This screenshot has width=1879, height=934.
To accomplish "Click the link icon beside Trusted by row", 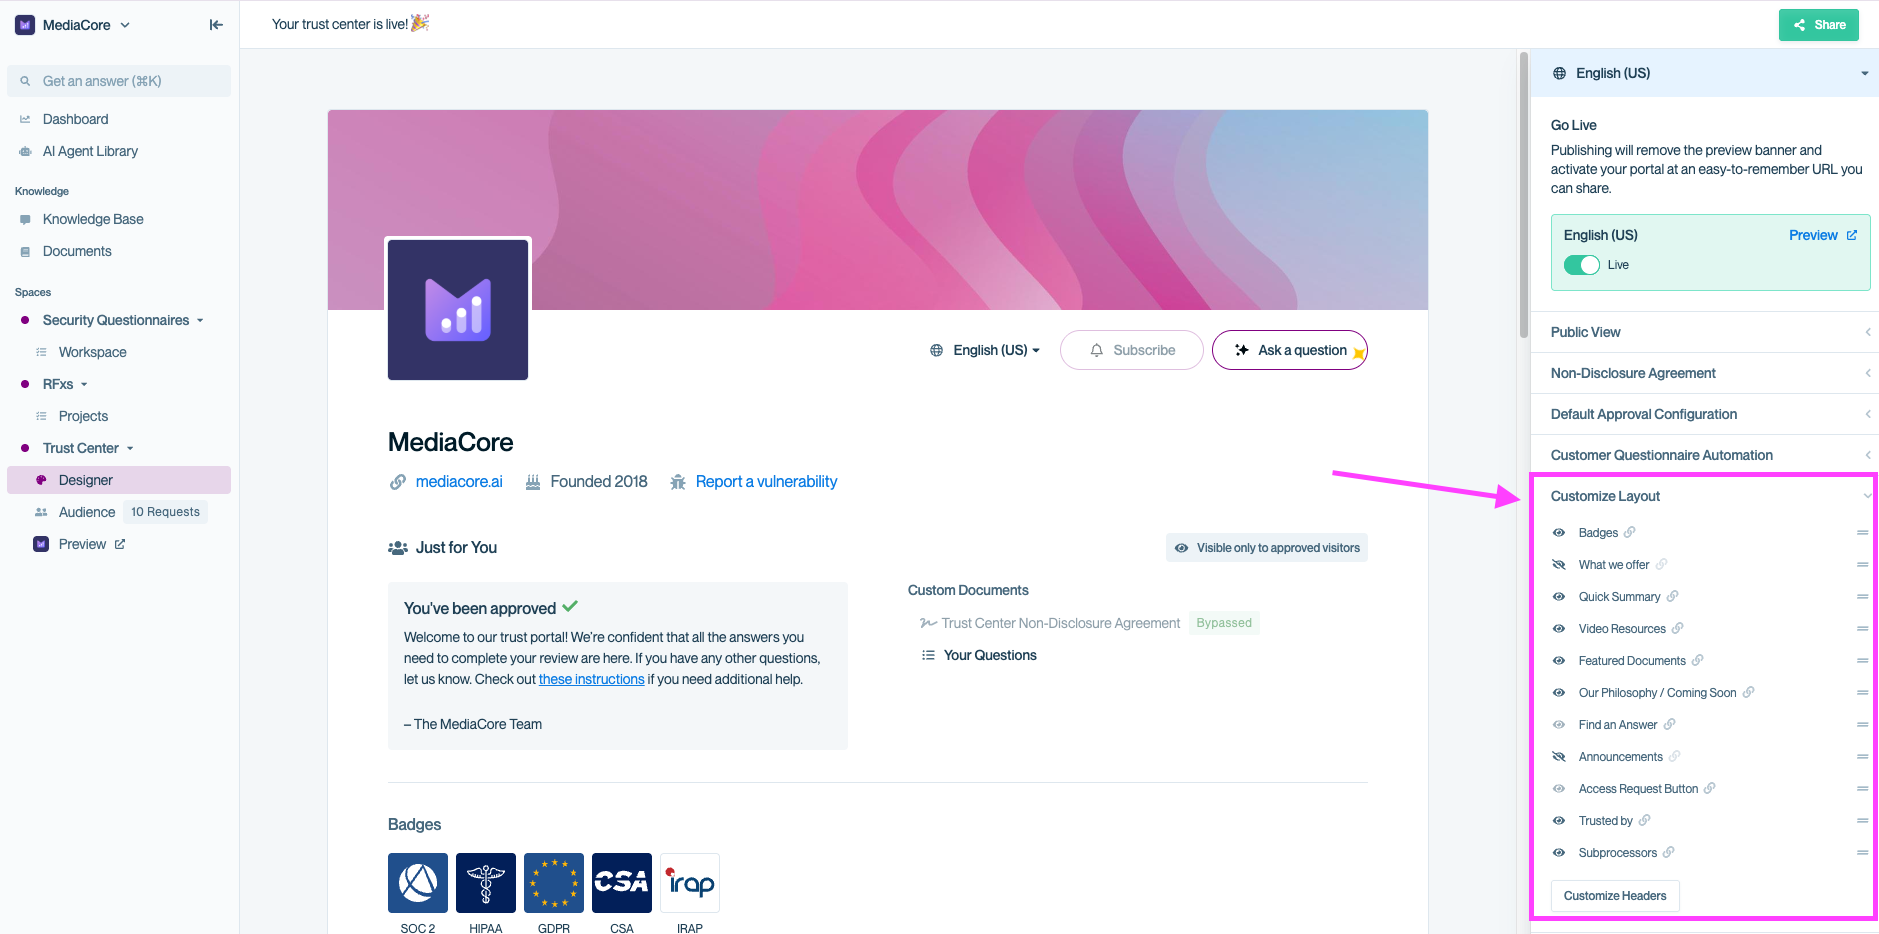I will 1644,820.
